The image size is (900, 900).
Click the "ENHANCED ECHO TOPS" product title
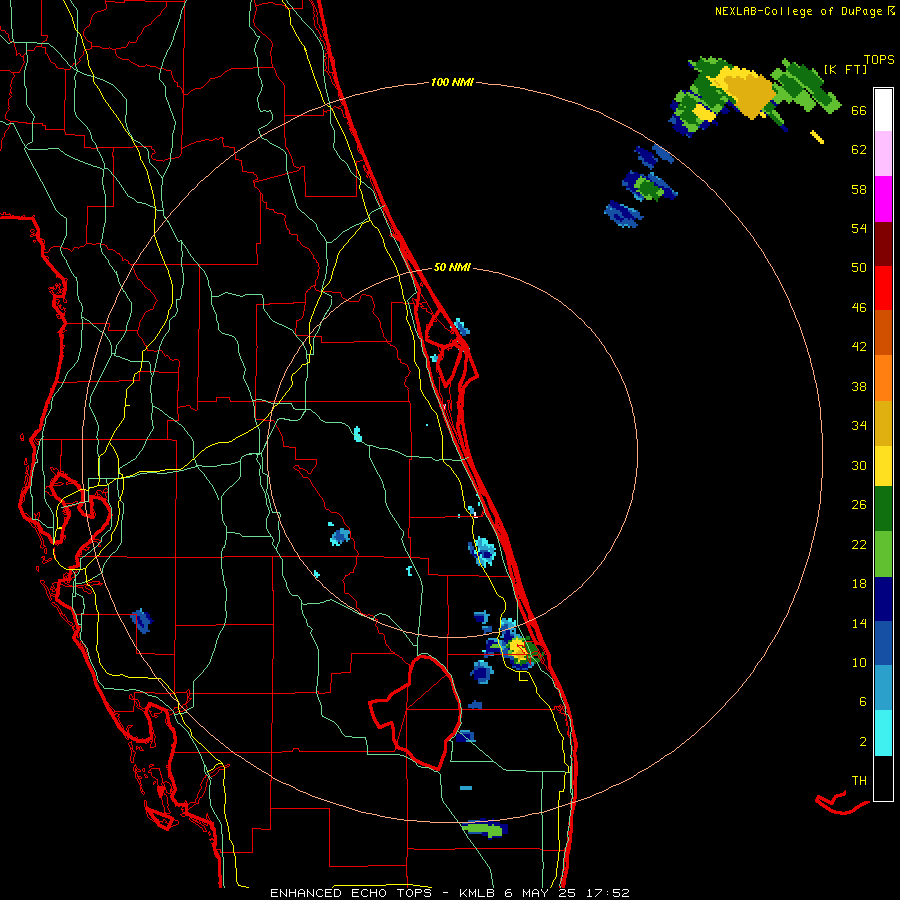click(x=351, y=893)
